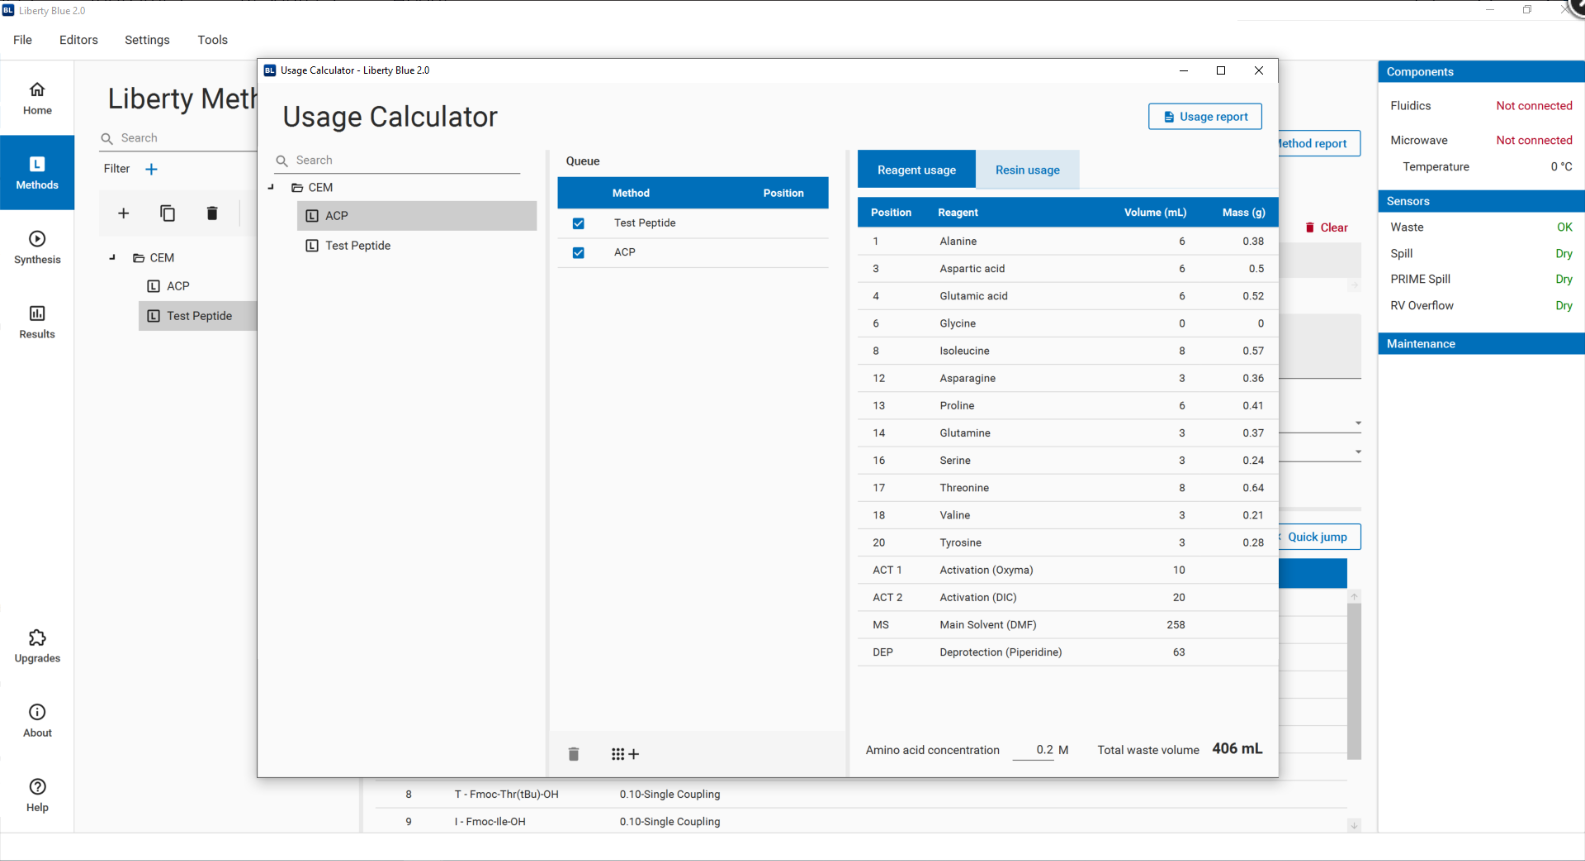Click the CEM folder icon in calculator

pyautogui.click(x=297, y=188)
